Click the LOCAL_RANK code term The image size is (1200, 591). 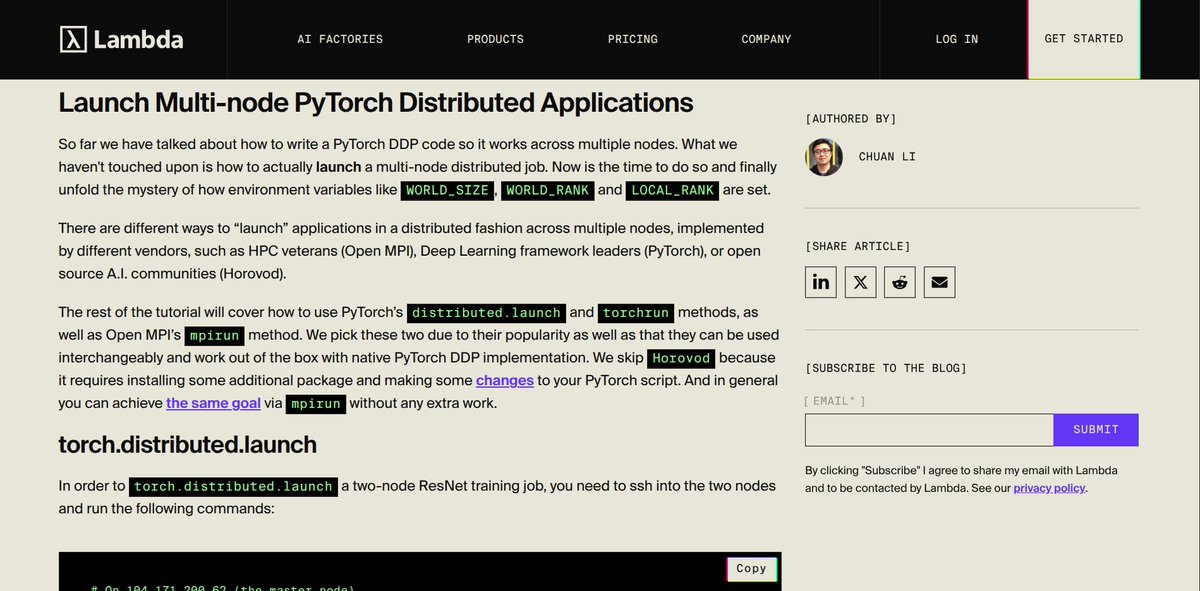(x=672, y=190)
